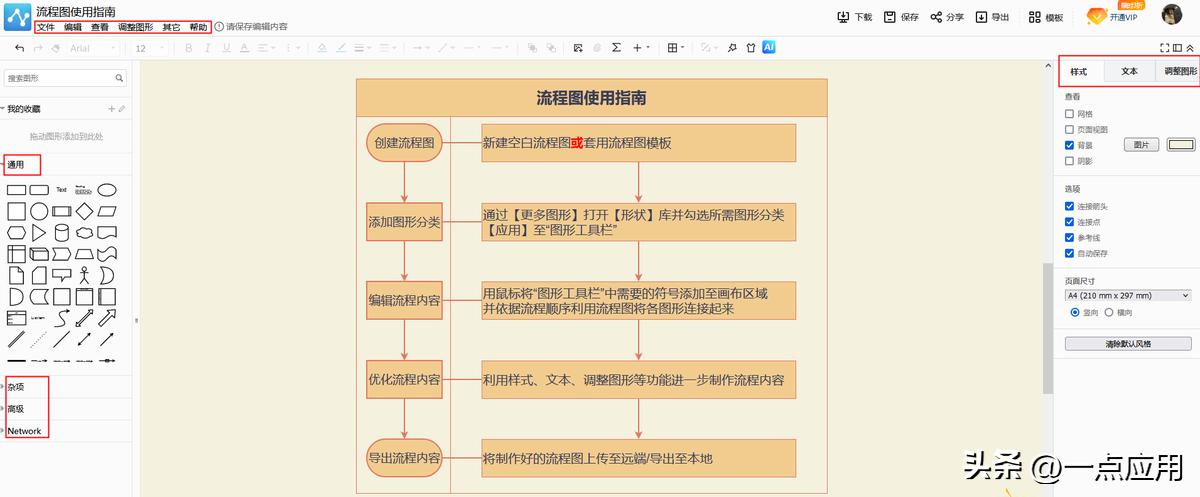Image resolution: width=1200 pixels, height=497 pixels.
Task: Open the 帮助 menu
Action: coord(199,27)
